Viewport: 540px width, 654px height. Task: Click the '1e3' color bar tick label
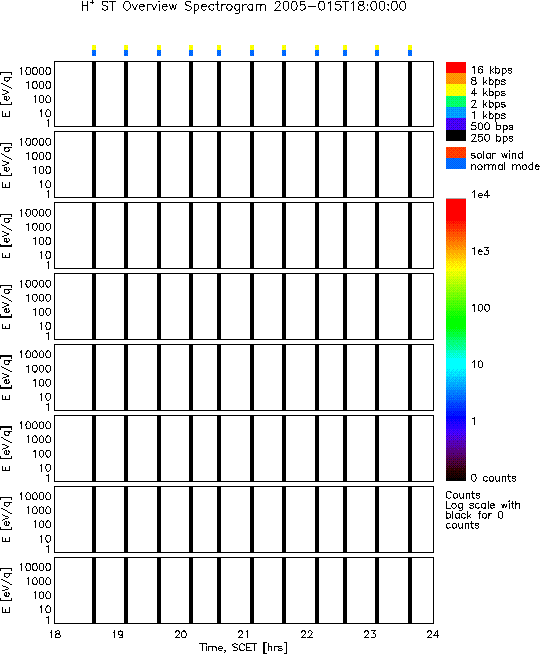click(x=480, y=251)
